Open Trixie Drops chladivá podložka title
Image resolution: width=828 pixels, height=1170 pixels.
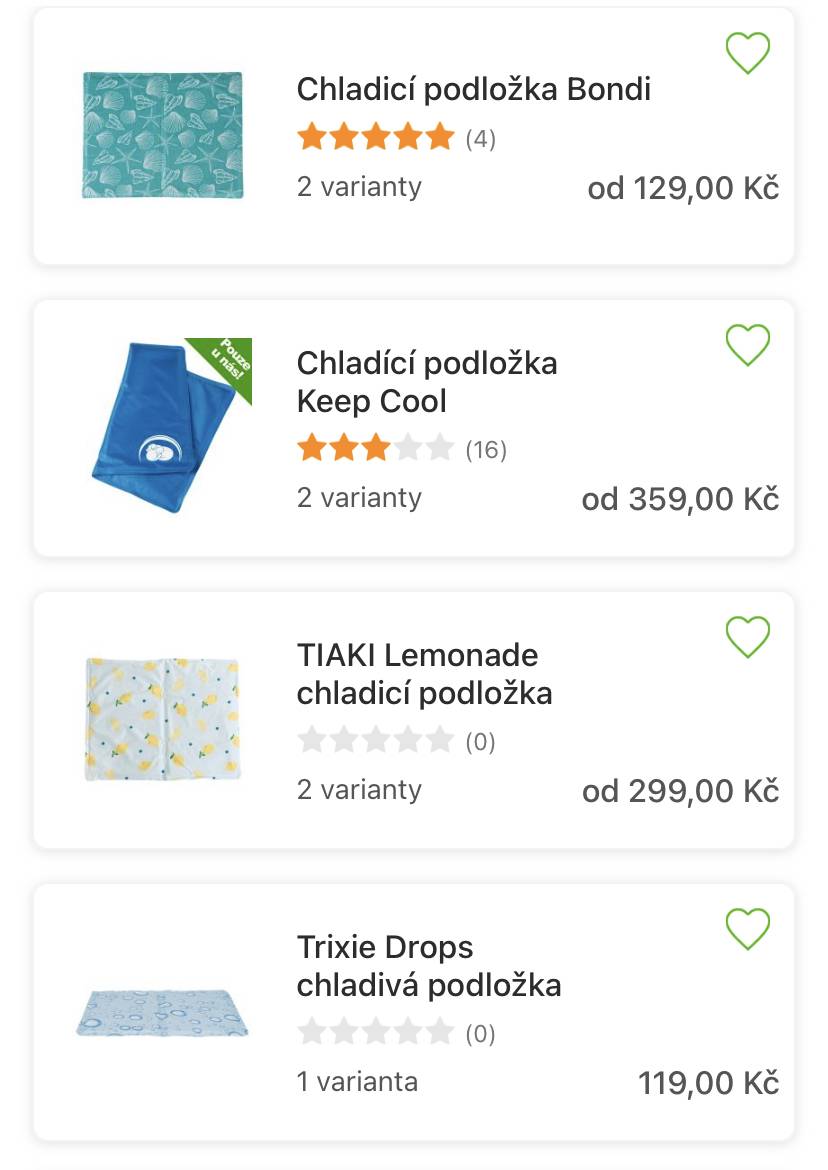click(x=429, y=966)
